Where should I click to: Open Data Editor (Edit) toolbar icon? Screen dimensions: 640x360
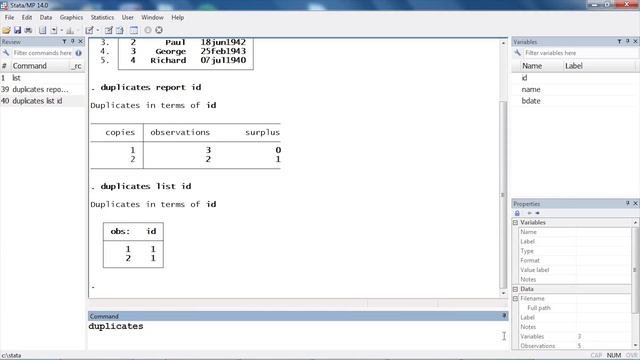pyautogui.click(x=109, y=30)
